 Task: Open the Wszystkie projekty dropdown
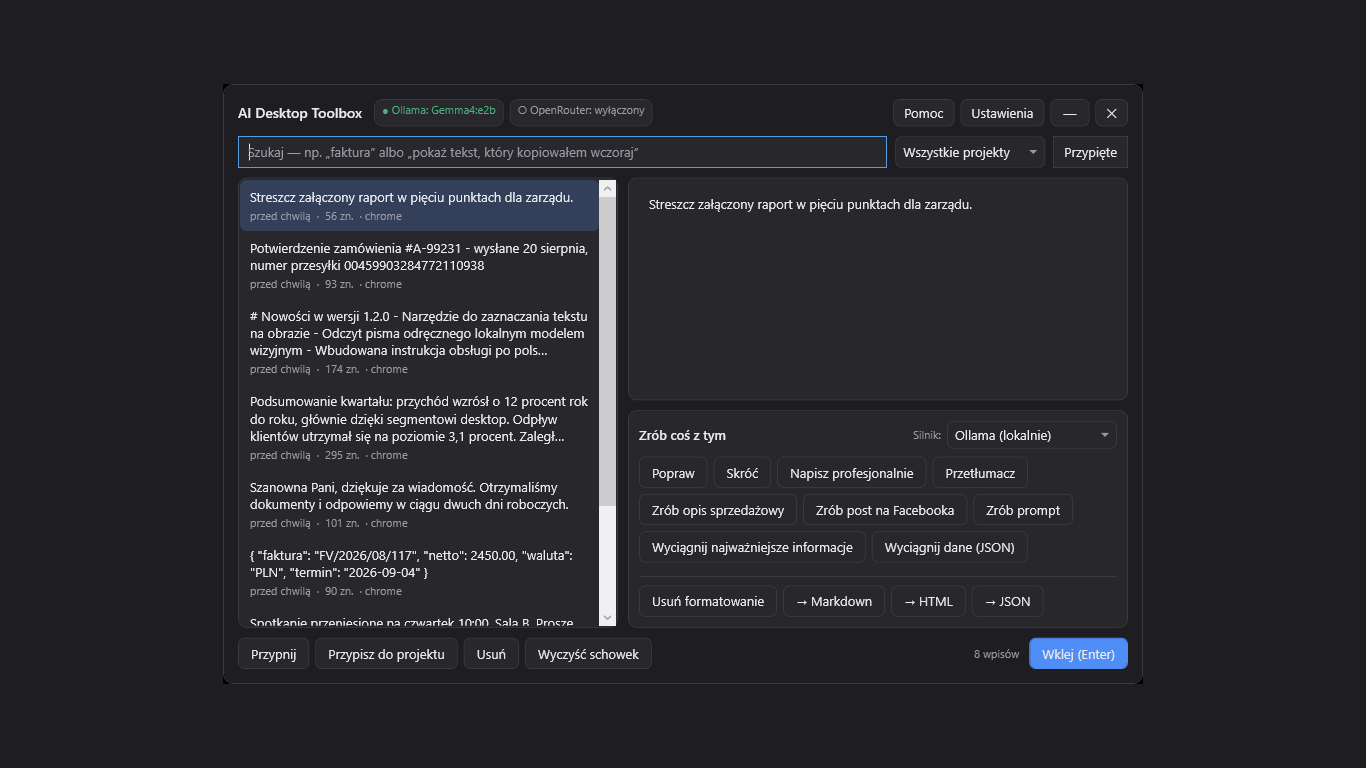click(x=970, y=152)
